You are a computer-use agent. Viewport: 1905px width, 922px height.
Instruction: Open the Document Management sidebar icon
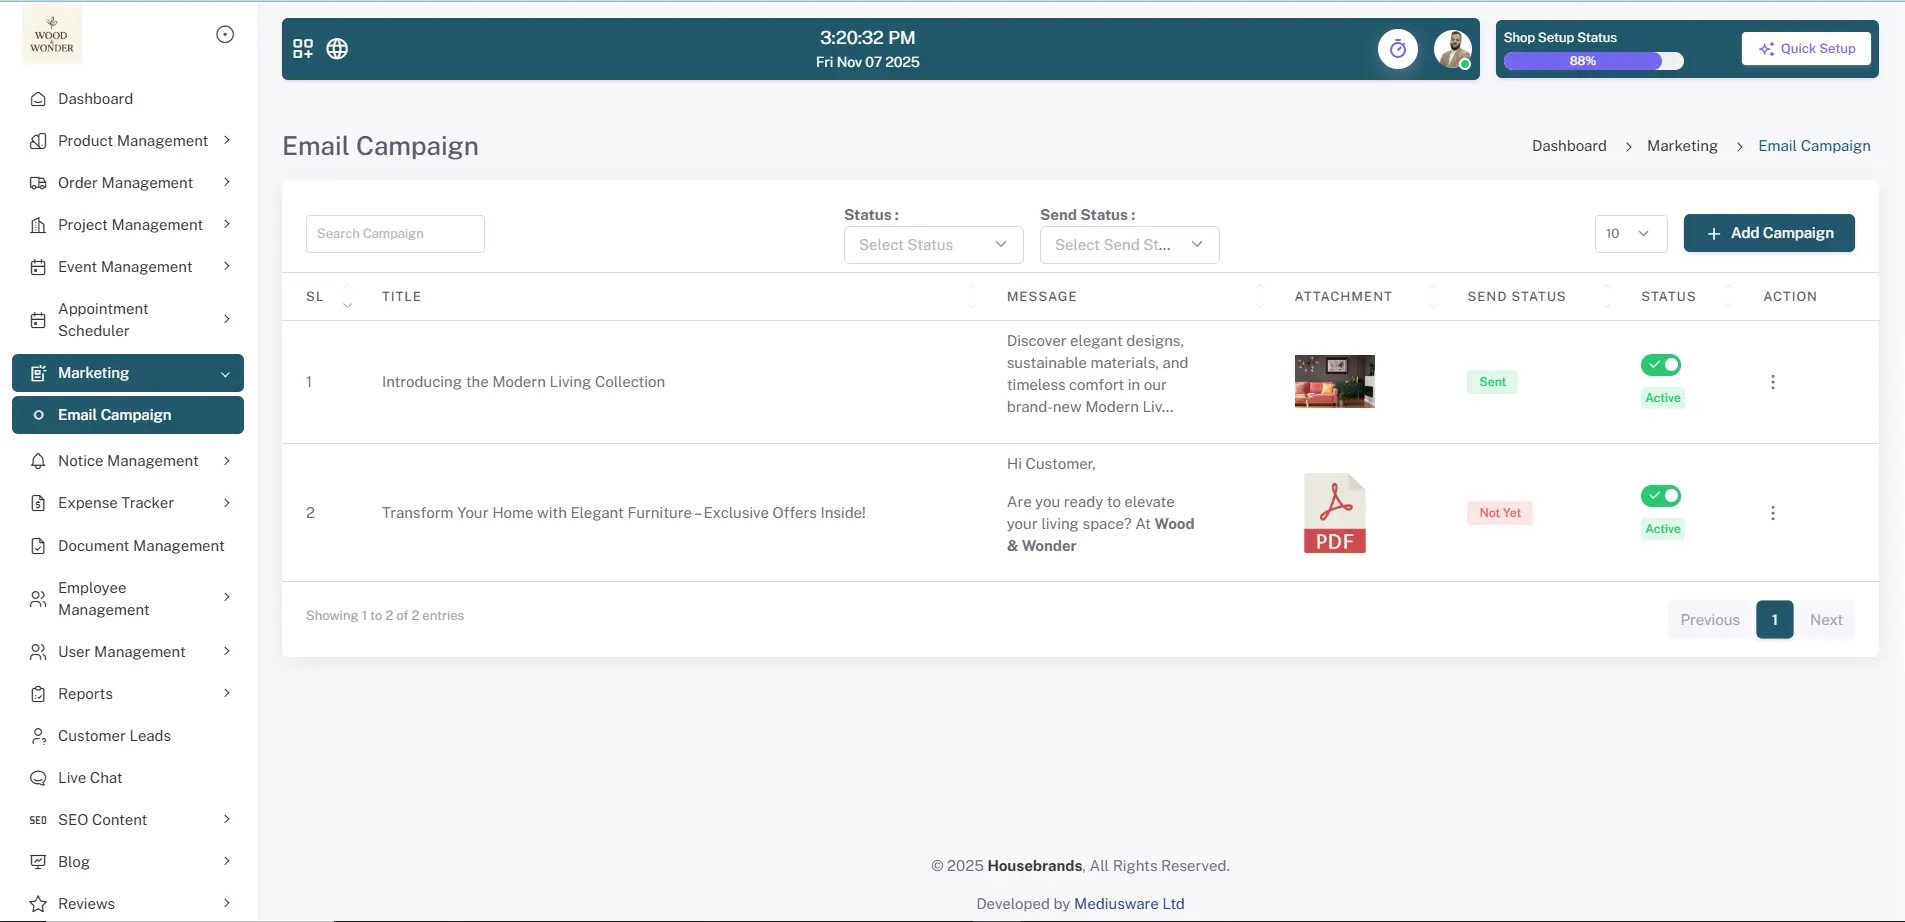(37, 545)
